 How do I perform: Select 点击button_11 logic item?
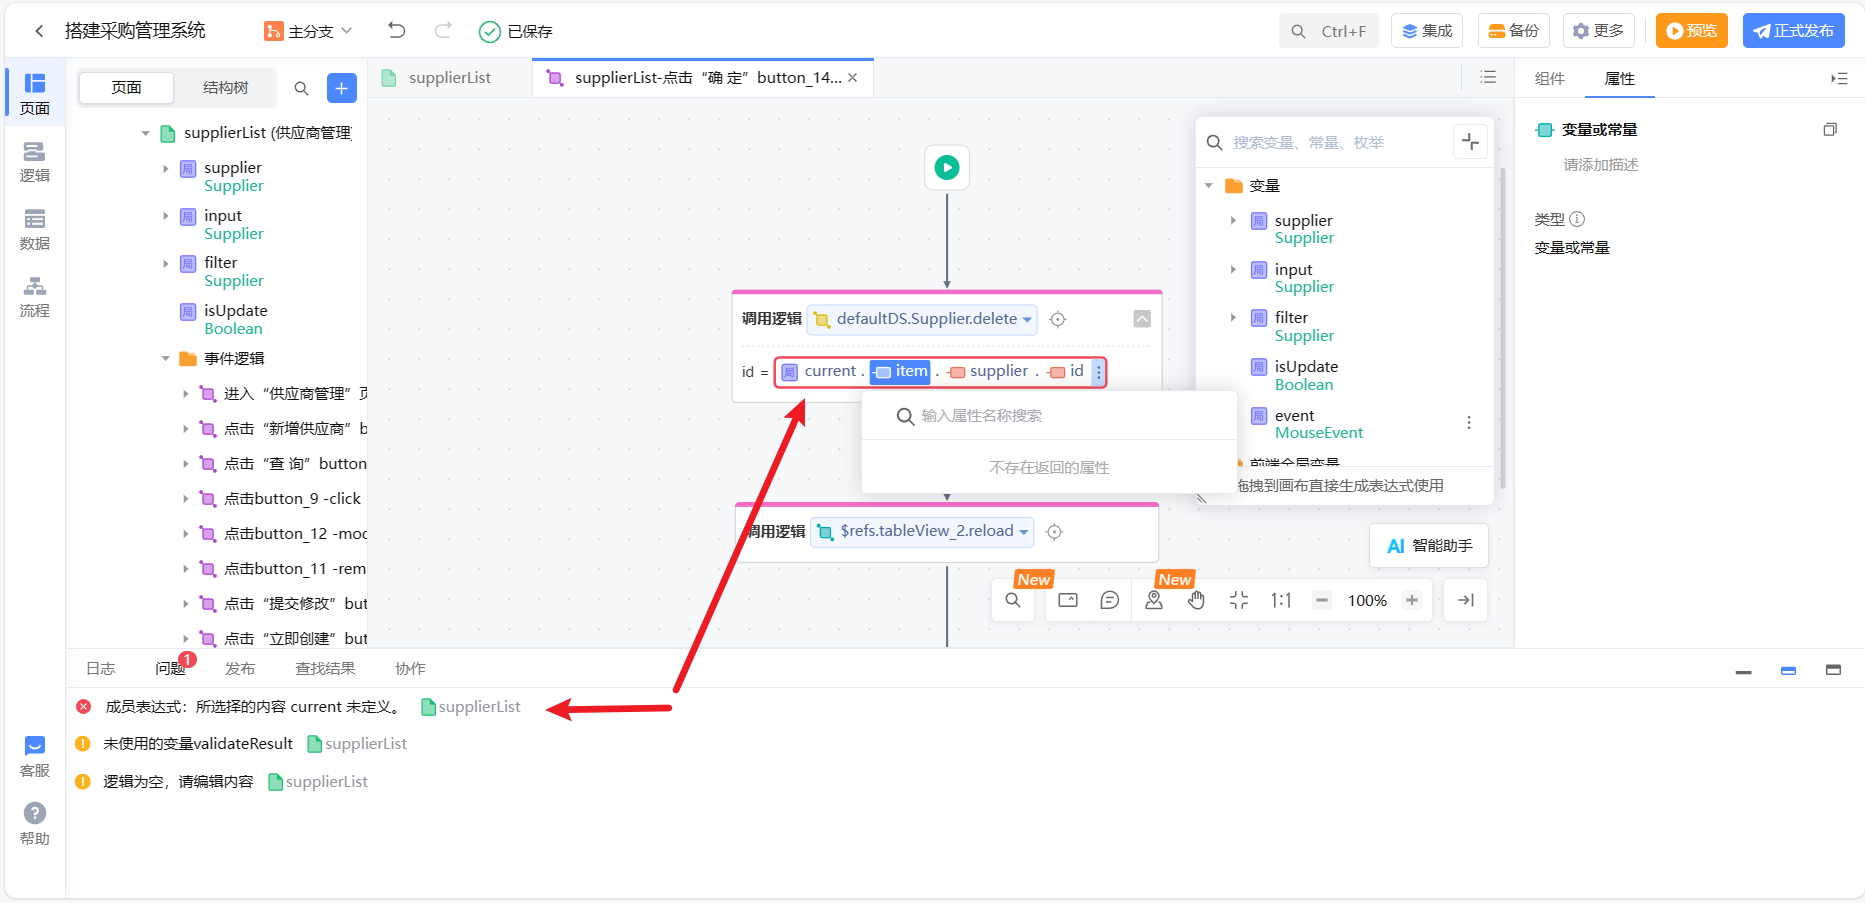294,569
